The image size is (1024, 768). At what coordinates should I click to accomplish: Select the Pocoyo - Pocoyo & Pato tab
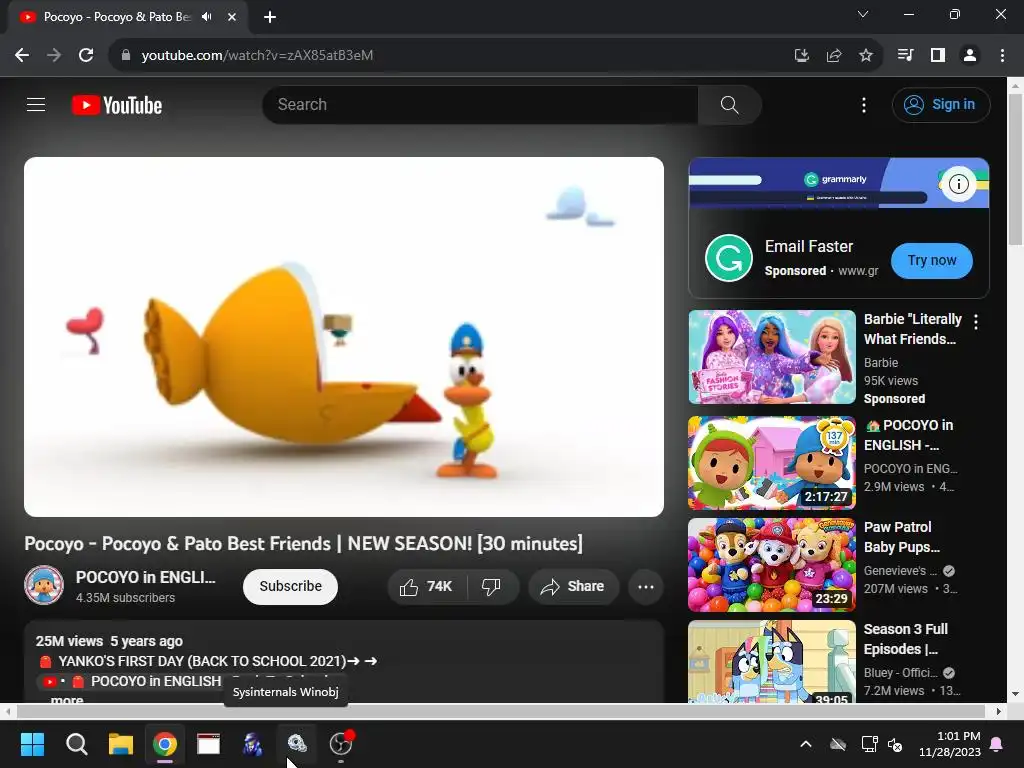(116, 17)
